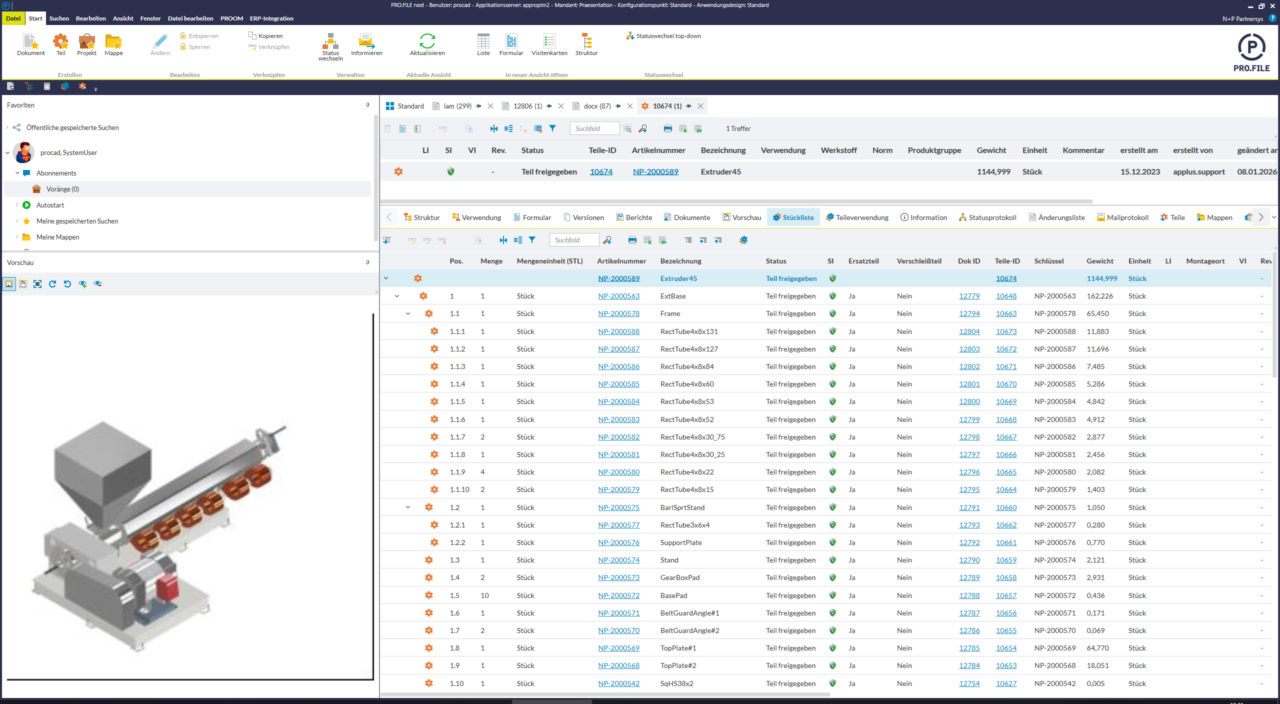Switch to the Bearbeiten ribbon tab
This screenshot has width=1280, height=704.
(91, 18)
